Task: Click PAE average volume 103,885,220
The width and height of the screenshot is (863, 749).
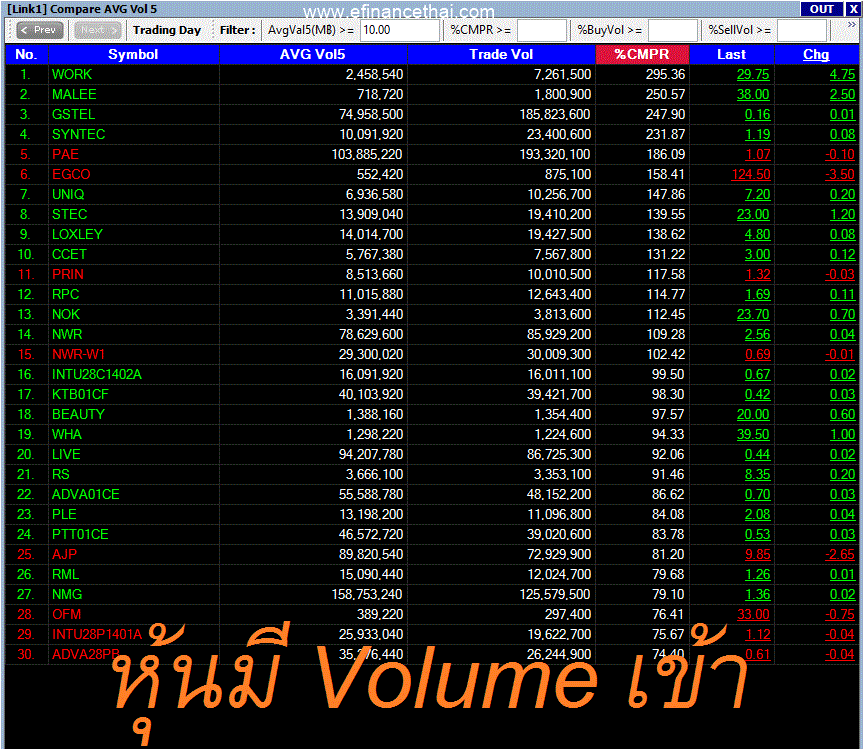Action: (367, 155)
